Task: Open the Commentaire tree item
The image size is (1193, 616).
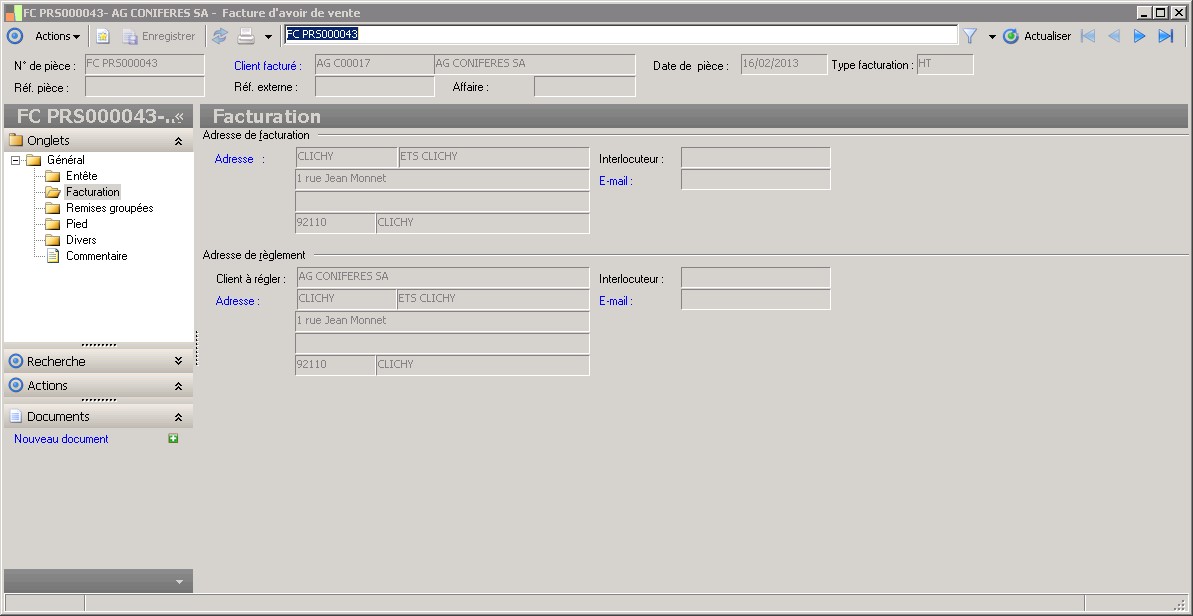Action: 97,256
